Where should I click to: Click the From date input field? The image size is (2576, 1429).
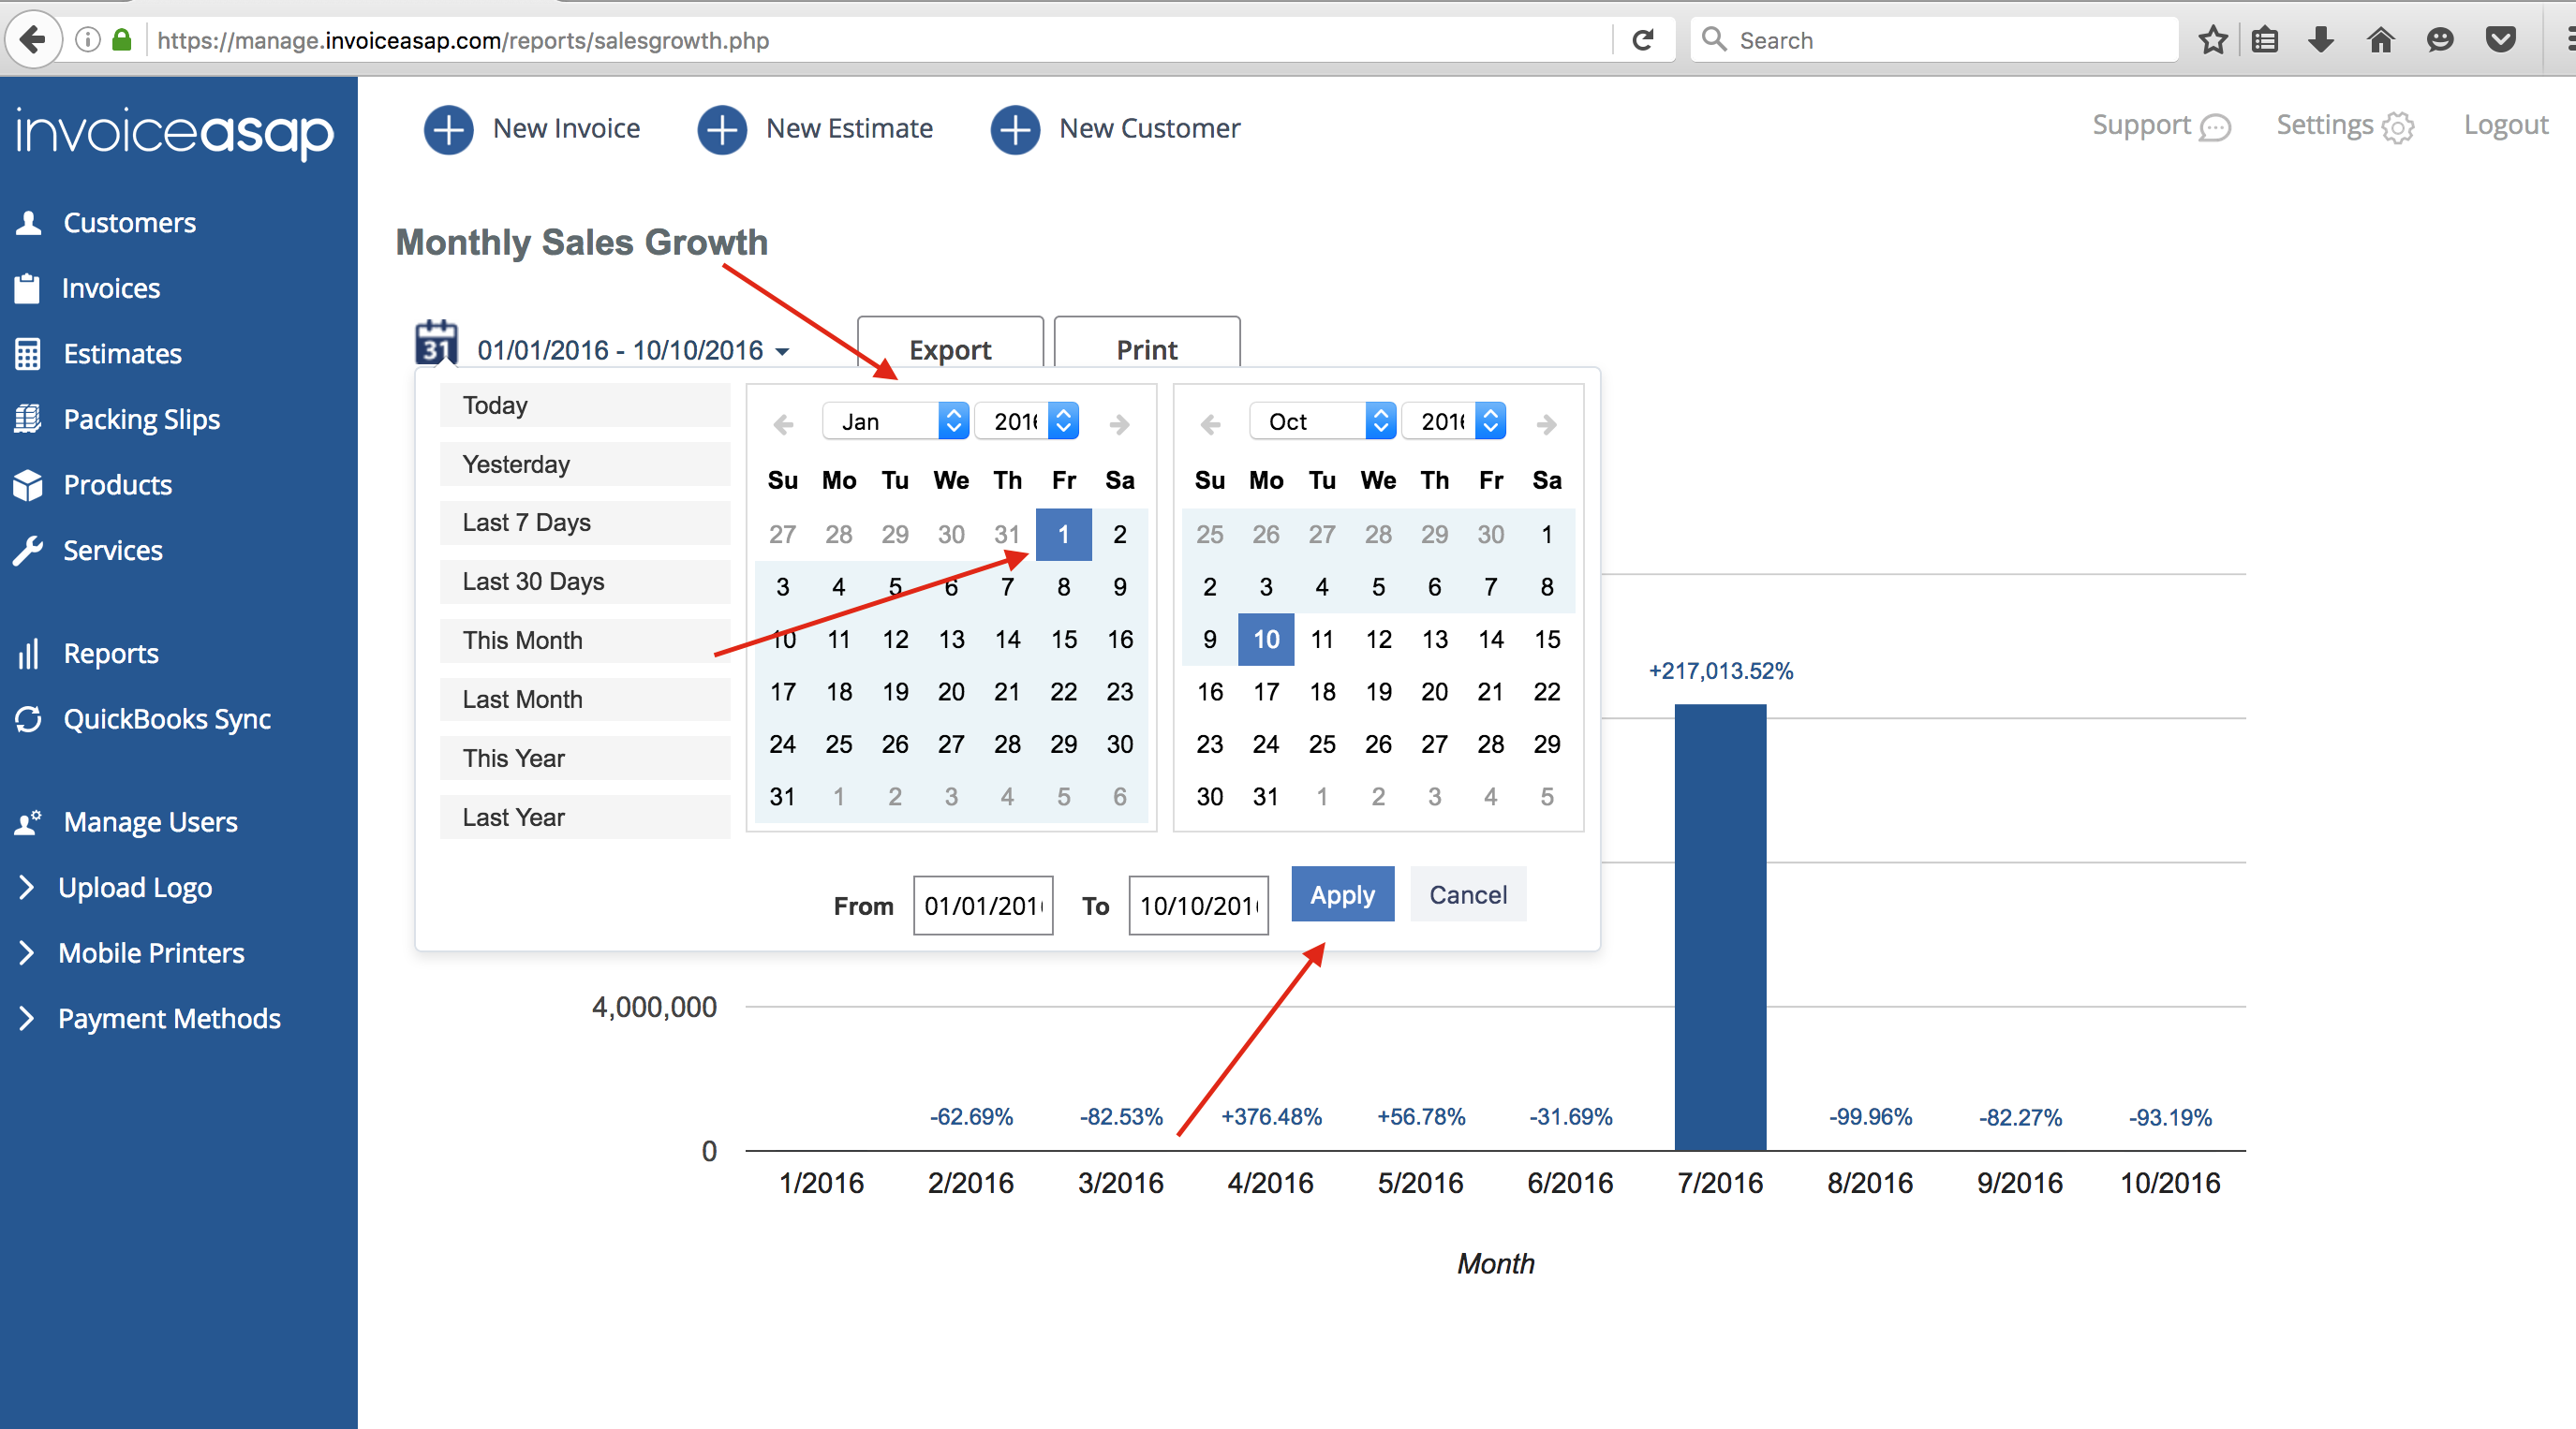[x=982, y=905]
